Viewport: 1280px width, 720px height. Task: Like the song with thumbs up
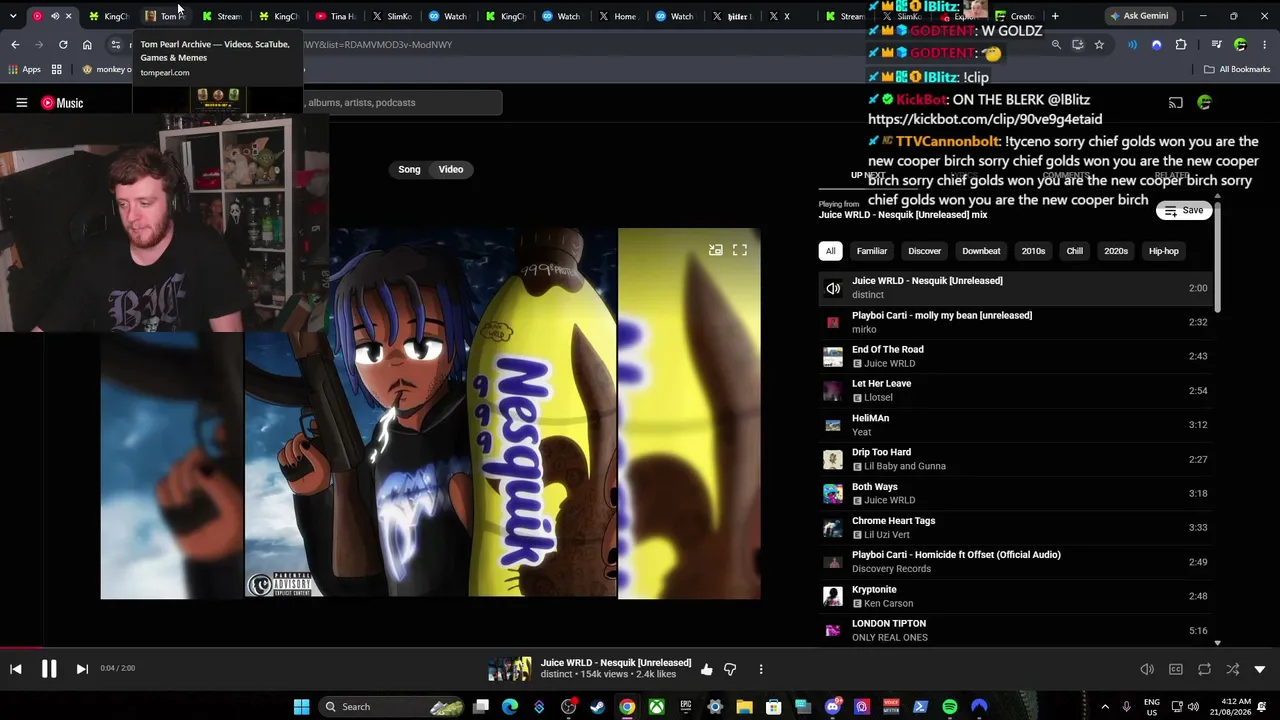tap(707, 669)
